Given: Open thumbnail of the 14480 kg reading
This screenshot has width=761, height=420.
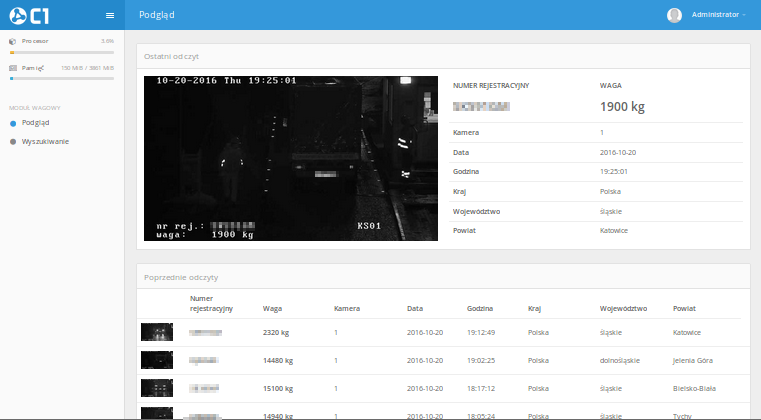Looking at the screenshot, I should tap(157, 360).
